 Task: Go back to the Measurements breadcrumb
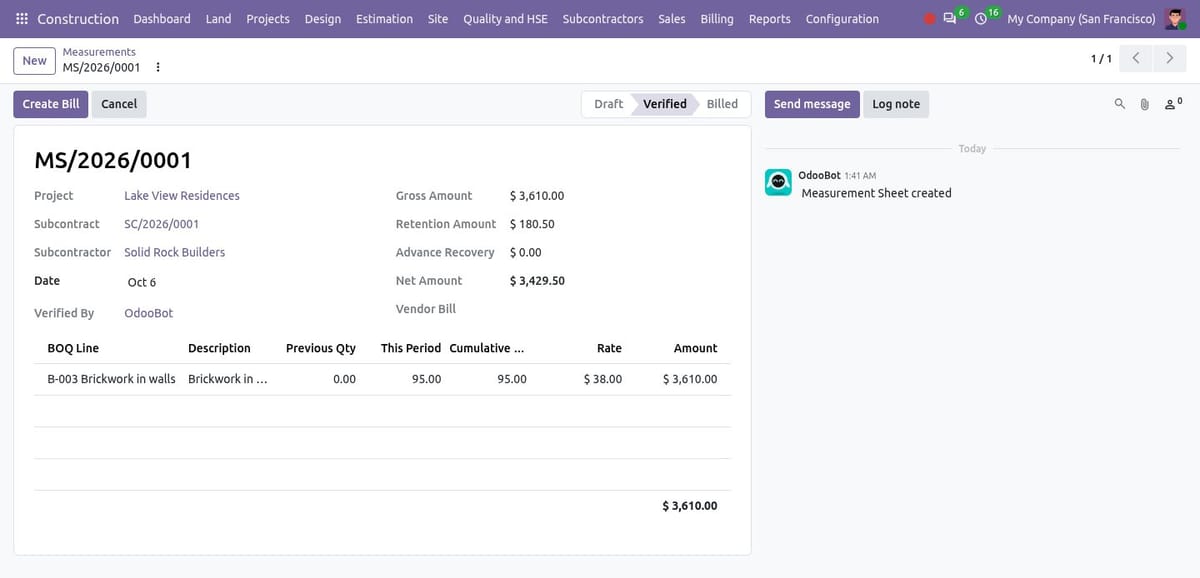coord(99,52)
